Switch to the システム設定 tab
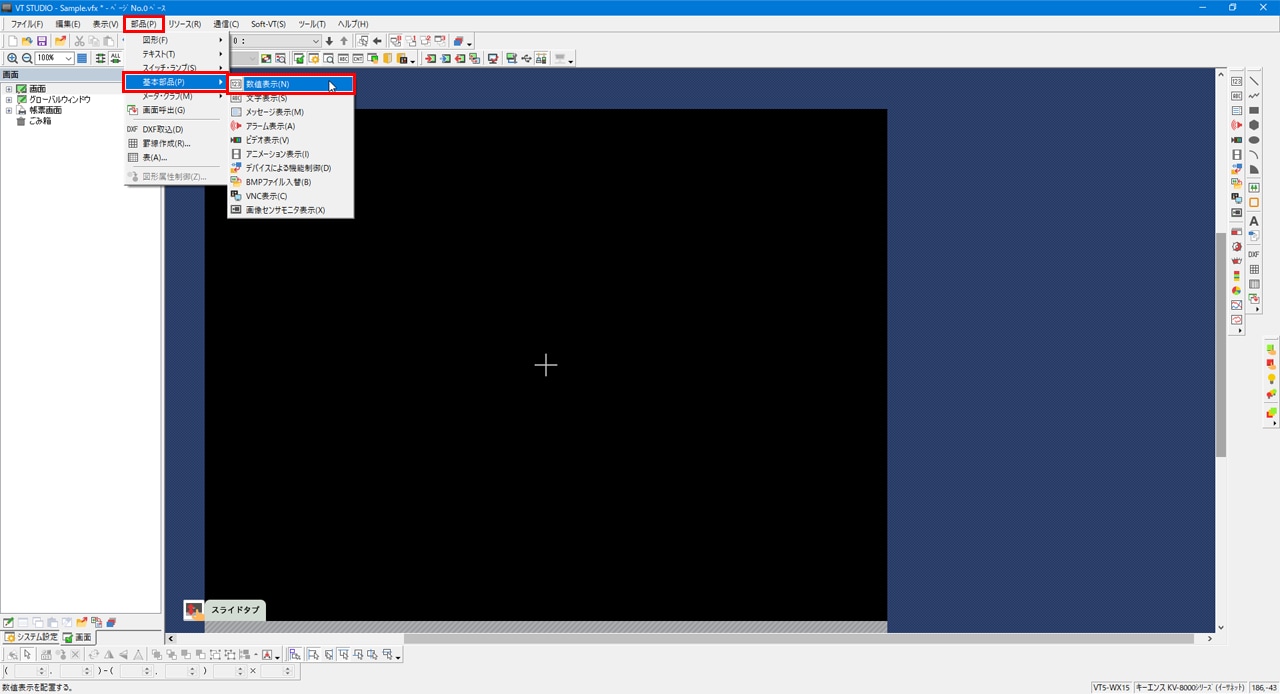This screenshot has width=1280, height=694. 30,637
